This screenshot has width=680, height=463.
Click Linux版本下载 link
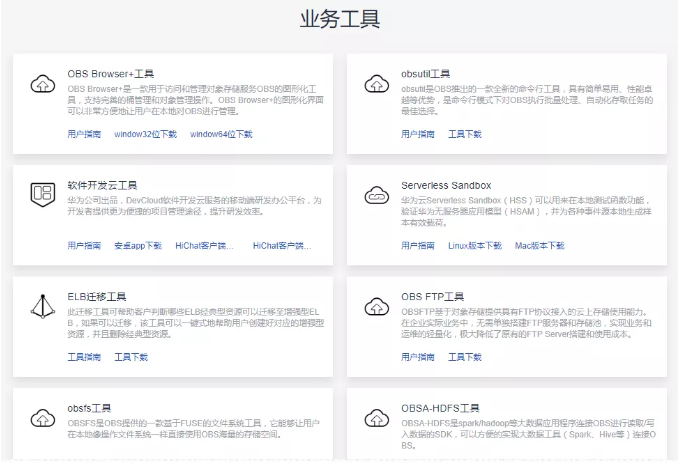click(x=475, y=246)
